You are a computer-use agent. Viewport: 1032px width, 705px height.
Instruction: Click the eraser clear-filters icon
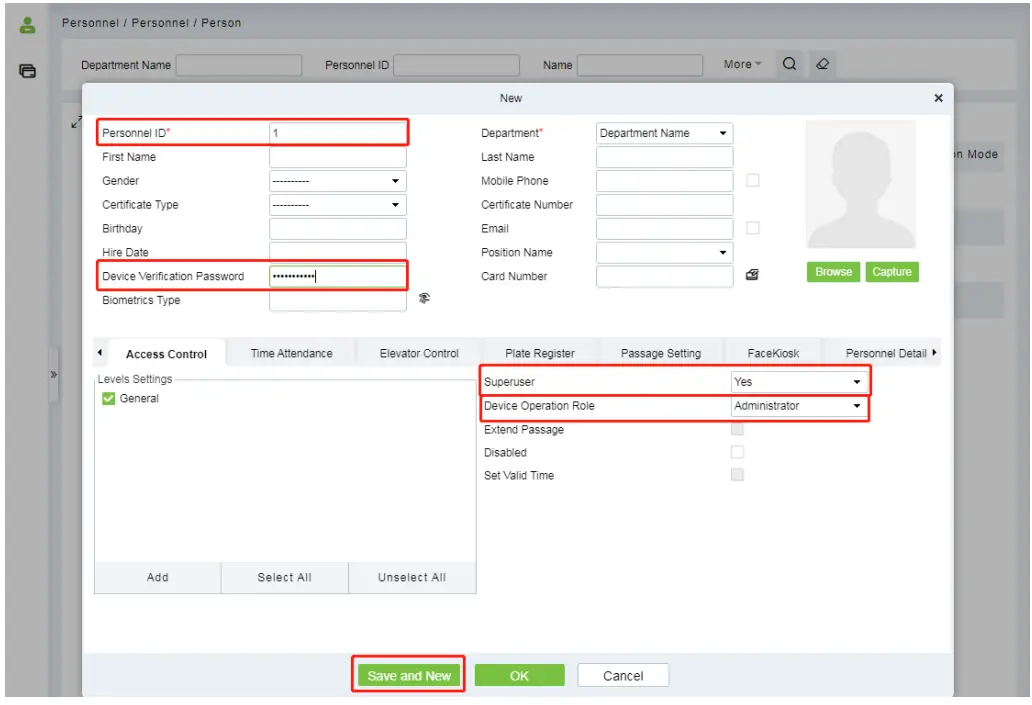click(822, 64)
